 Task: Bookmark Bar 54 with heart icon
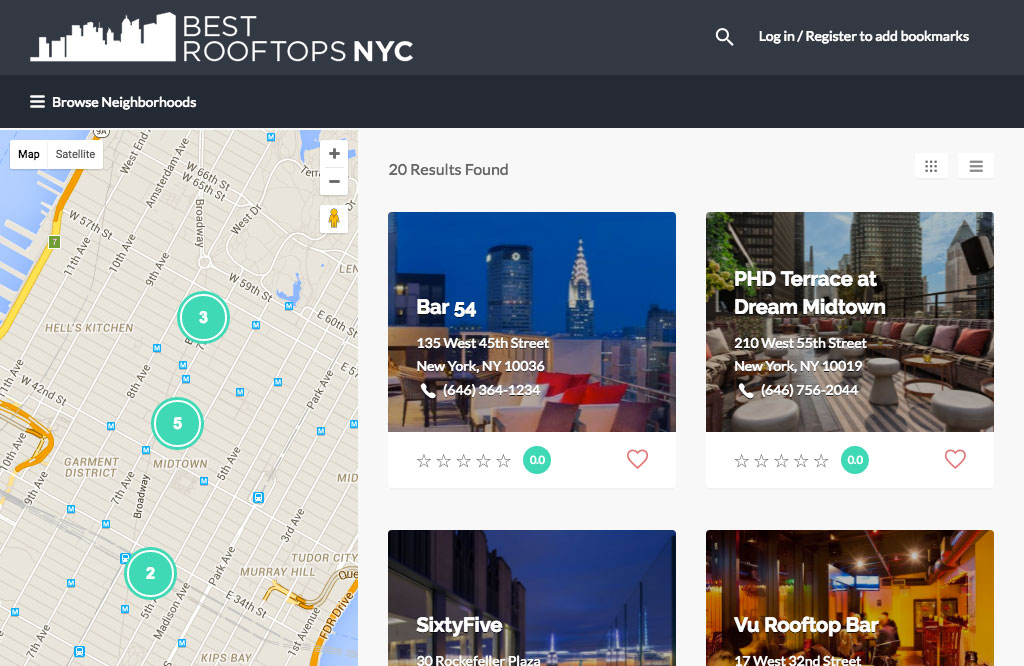coord(637,459)
